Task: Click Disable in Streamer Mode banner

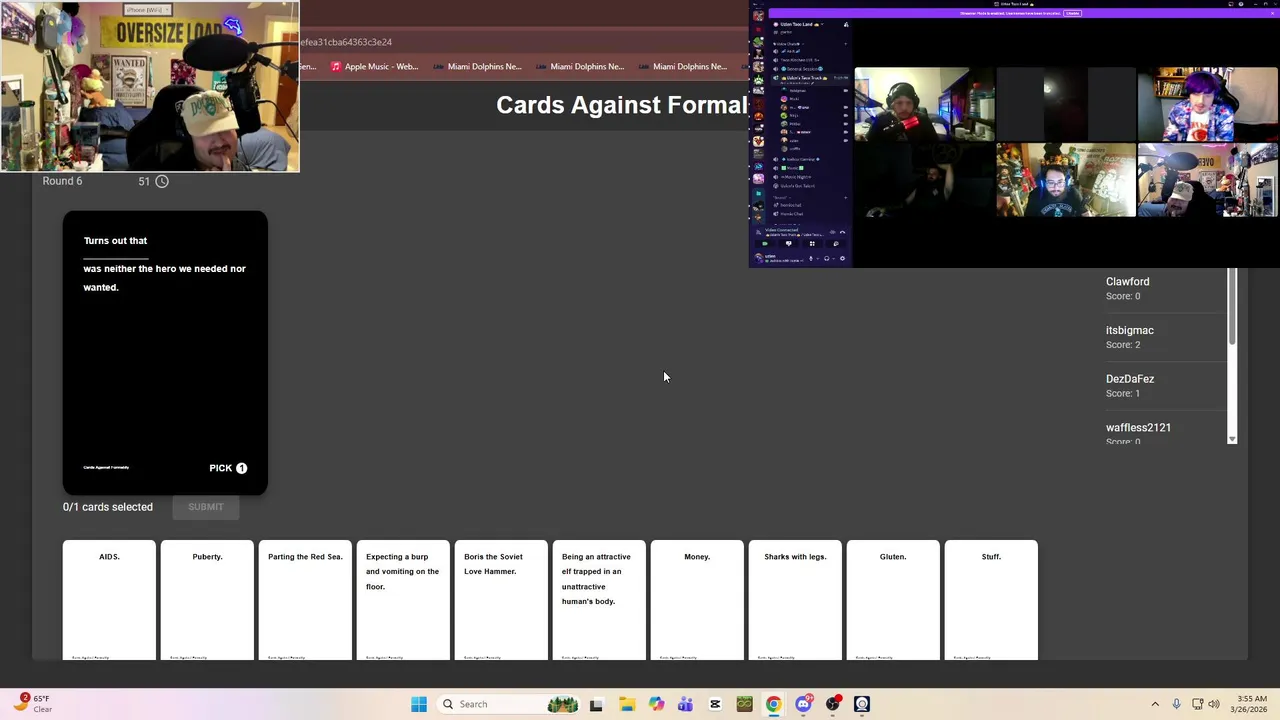Action: [1072, 13]
